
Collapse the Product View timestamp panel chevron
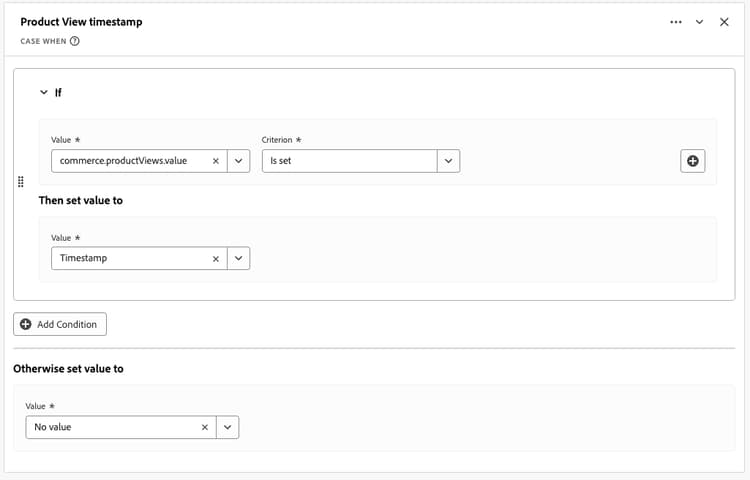pyautogui.click(x=699, y=22)
